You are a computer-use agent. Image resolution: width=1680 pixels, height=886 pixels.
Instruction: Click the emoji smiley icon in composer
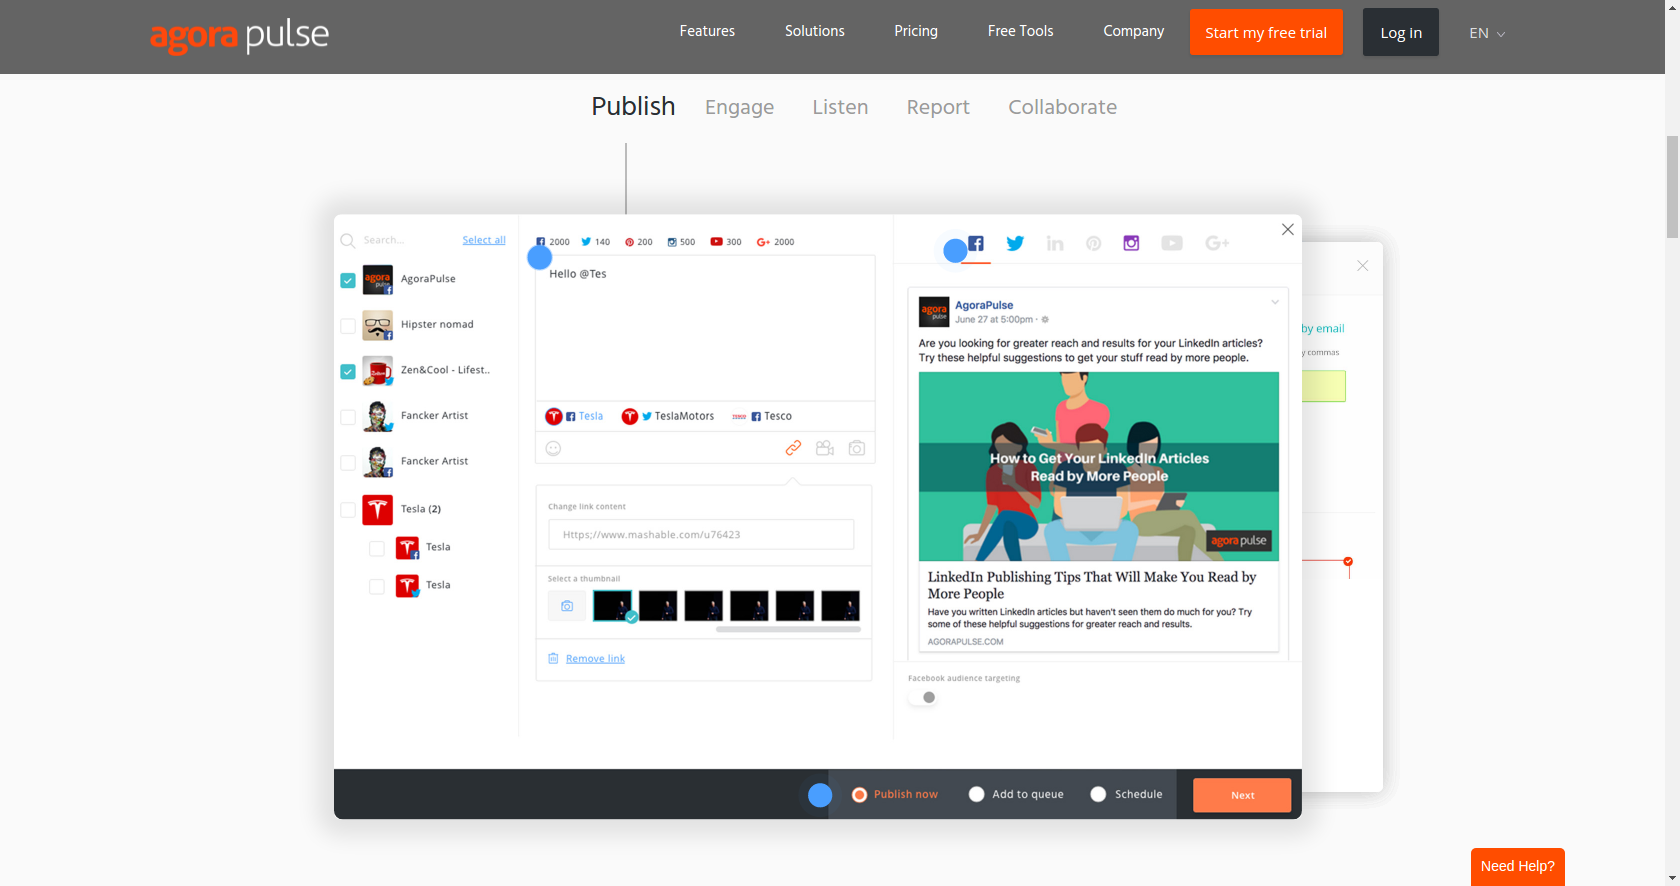tap(553, 448)
